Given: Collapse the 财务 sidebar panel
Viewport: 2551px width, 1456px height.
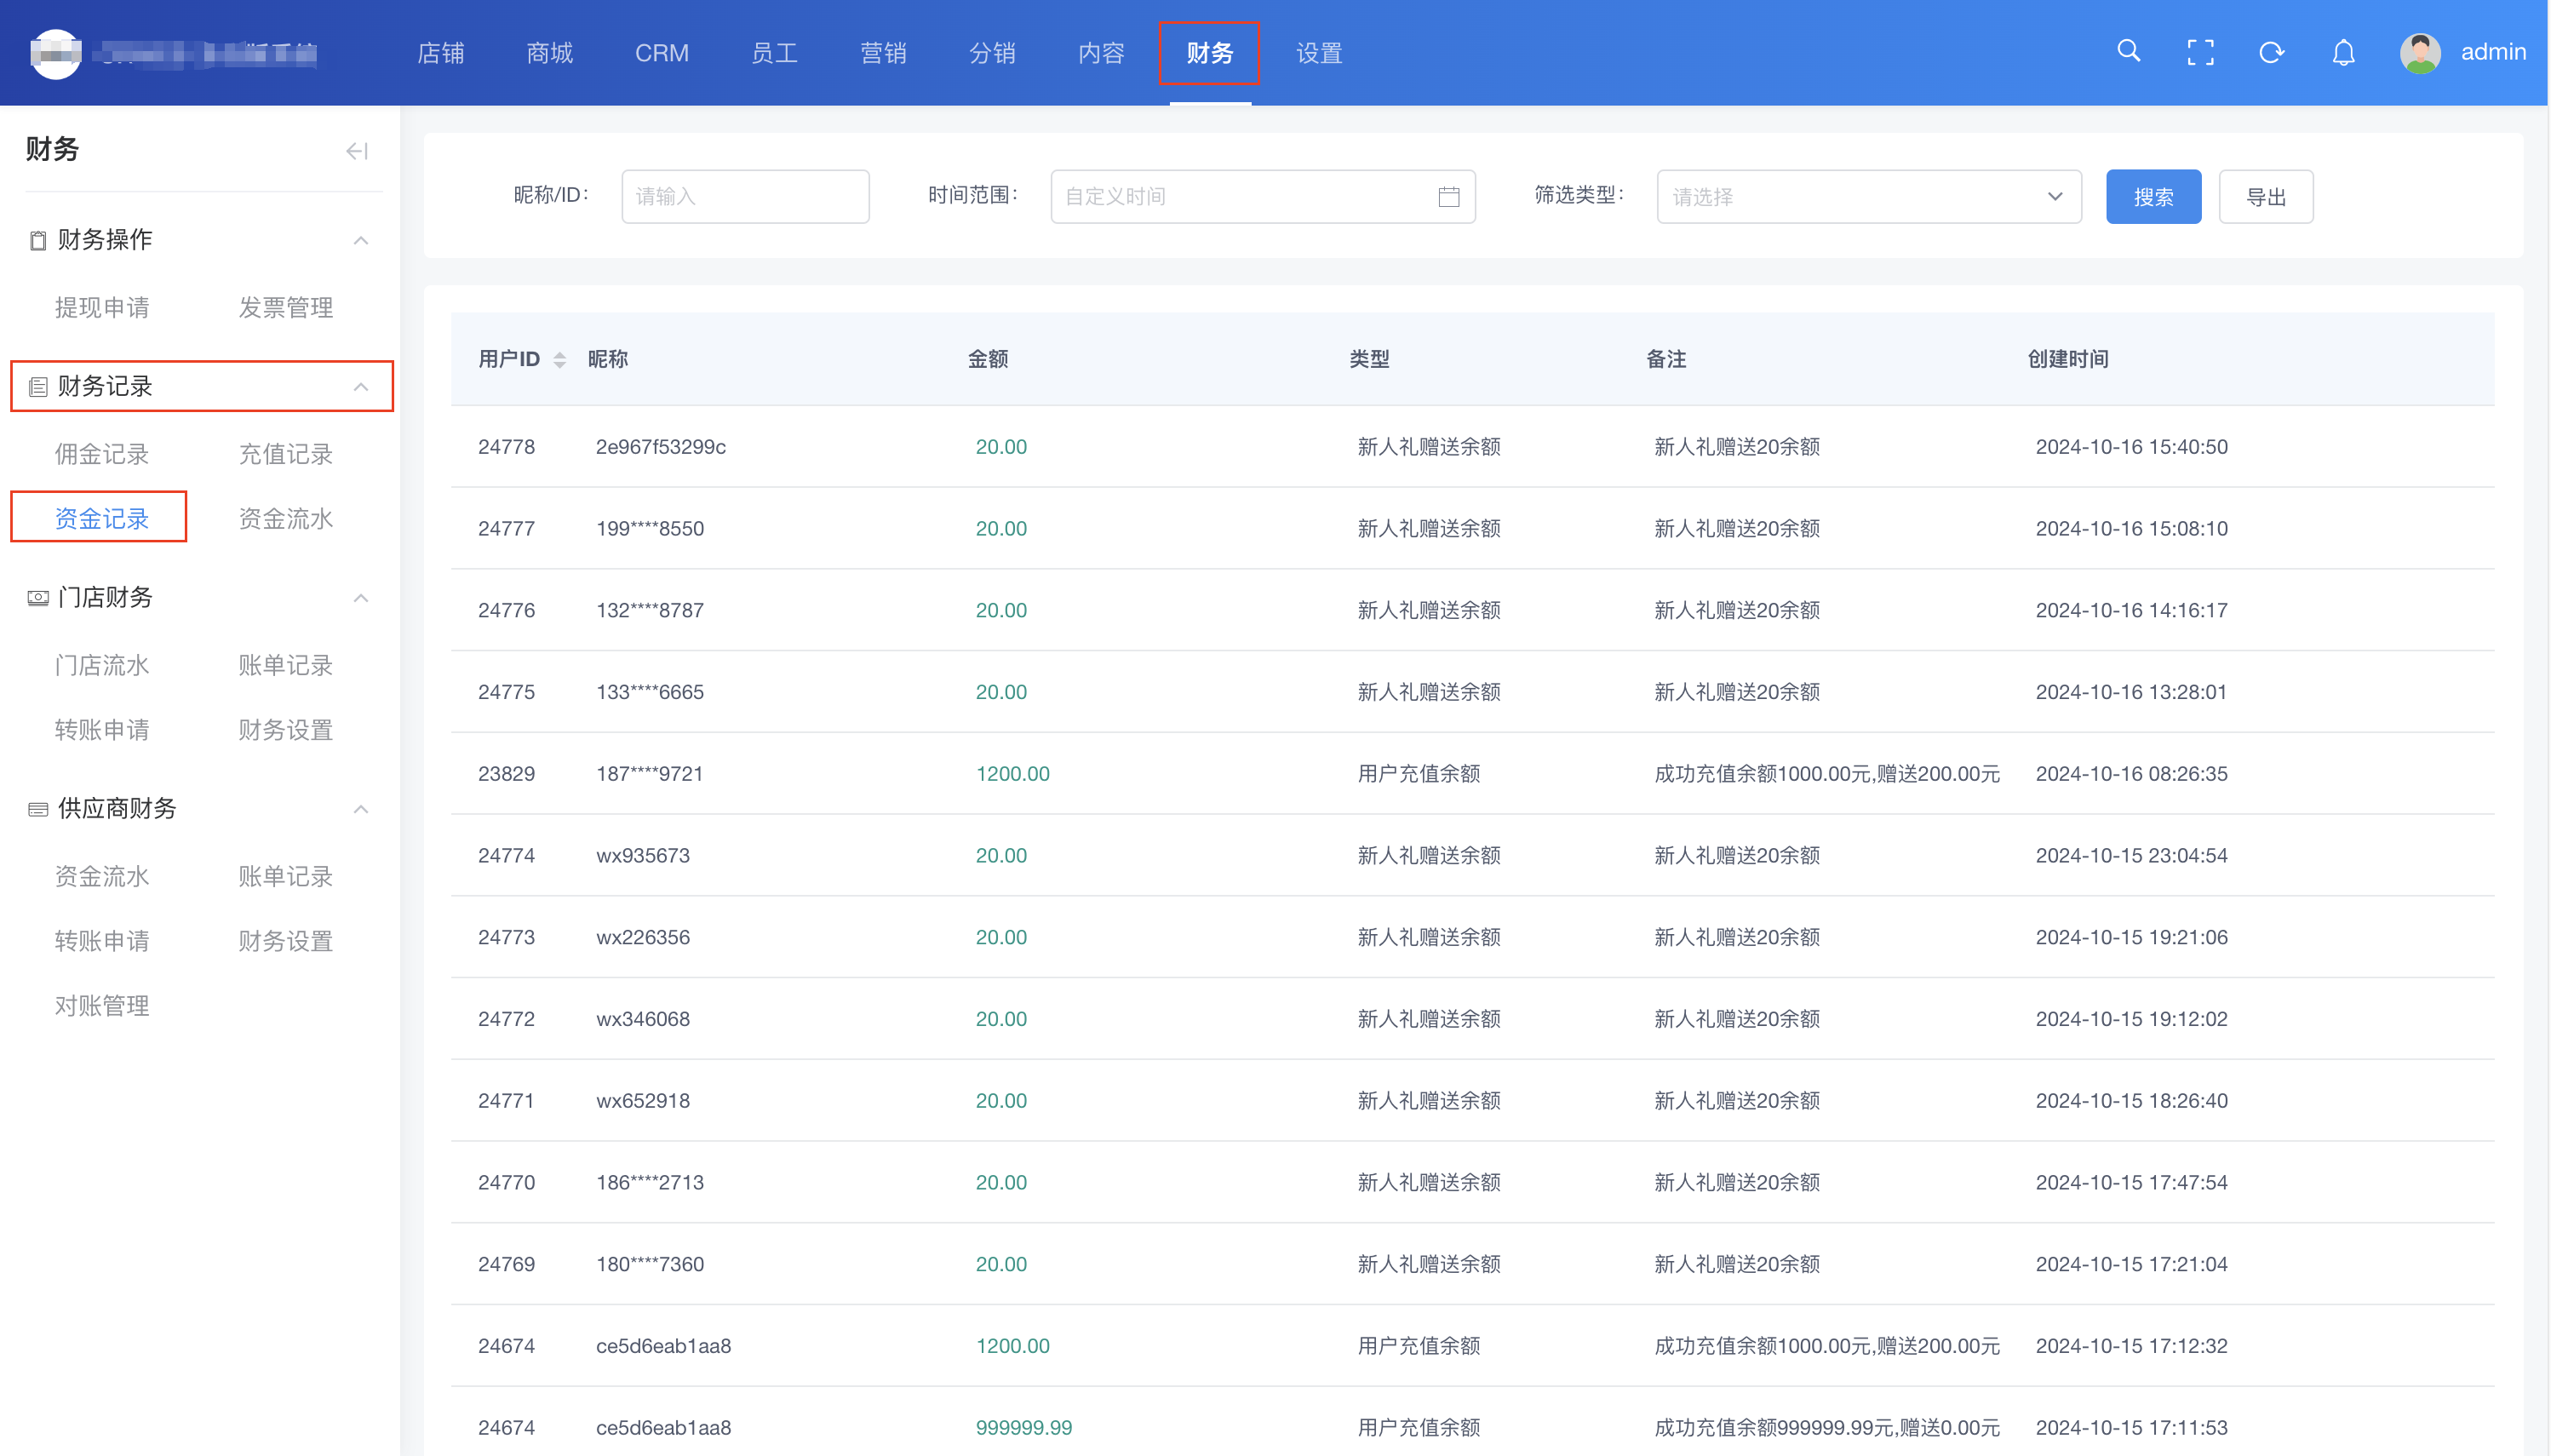Looking at the screenshot, I should 357,151.
